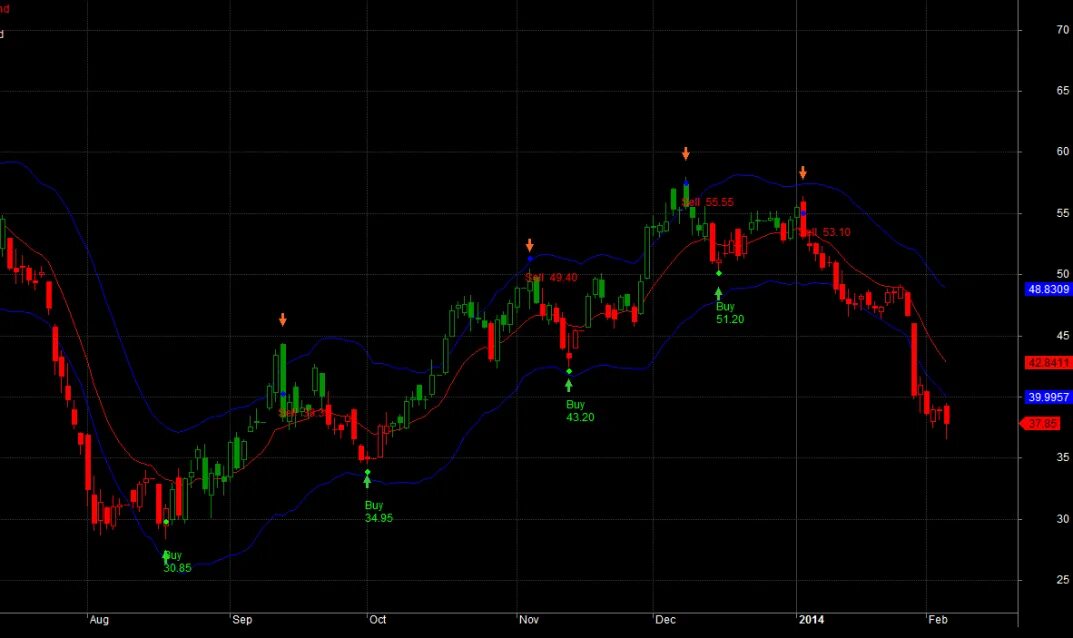Open the white indicator label top left

3,34
